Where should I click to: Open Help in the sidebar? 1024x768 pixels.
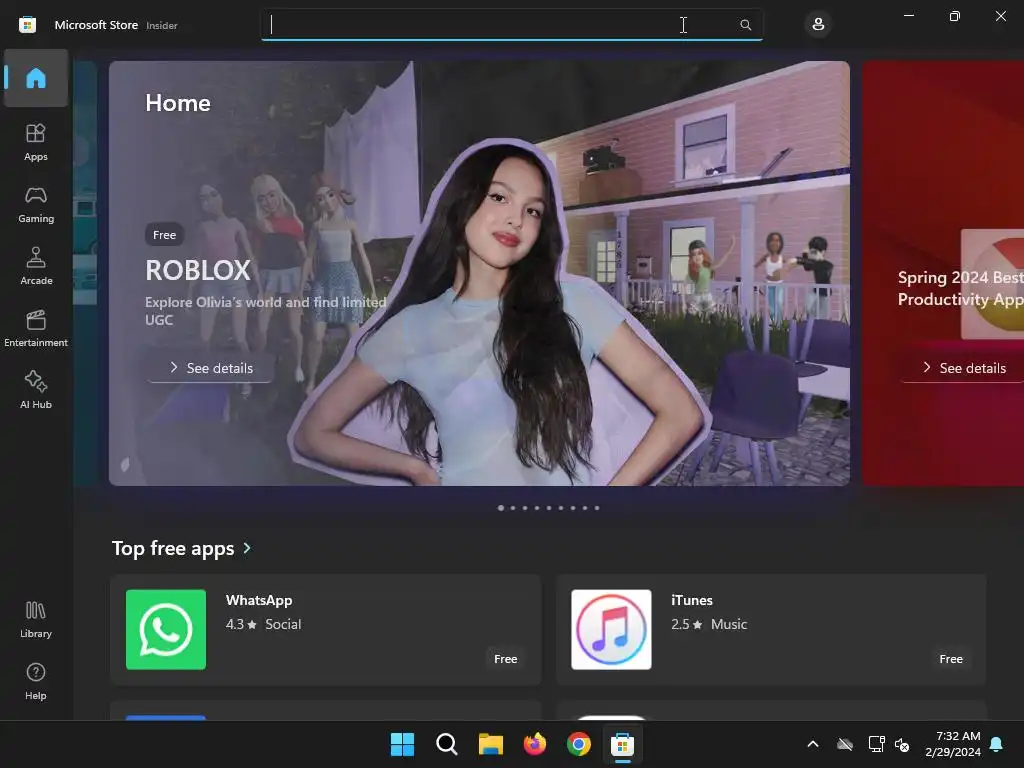point(36,682)
